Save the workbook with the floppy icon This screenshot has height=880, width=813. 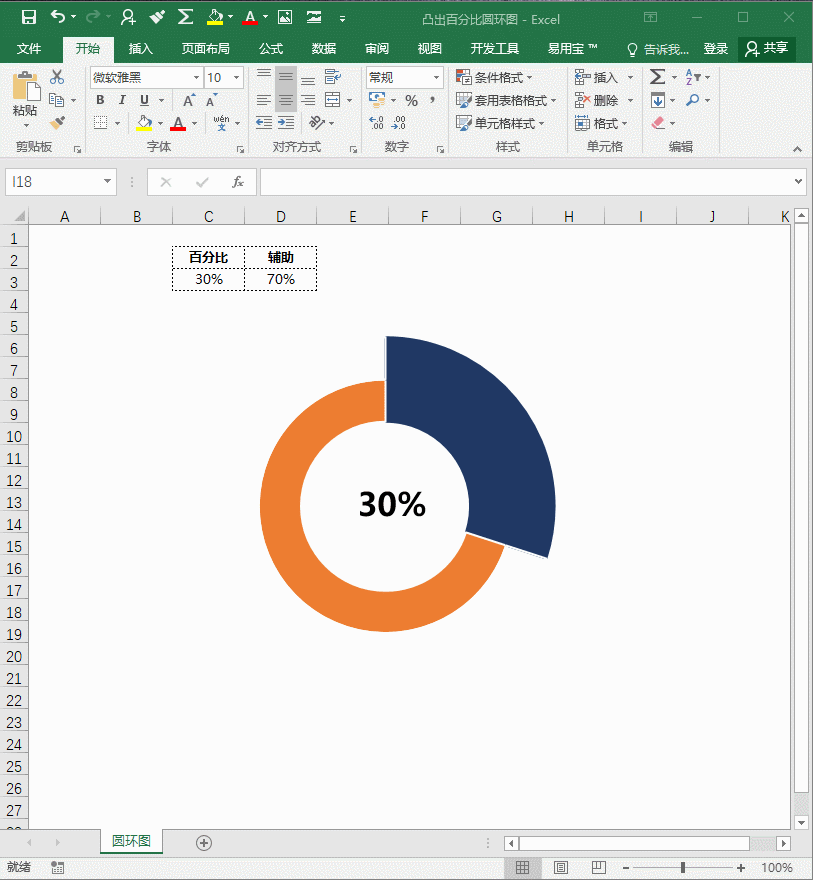pos(29,17)
